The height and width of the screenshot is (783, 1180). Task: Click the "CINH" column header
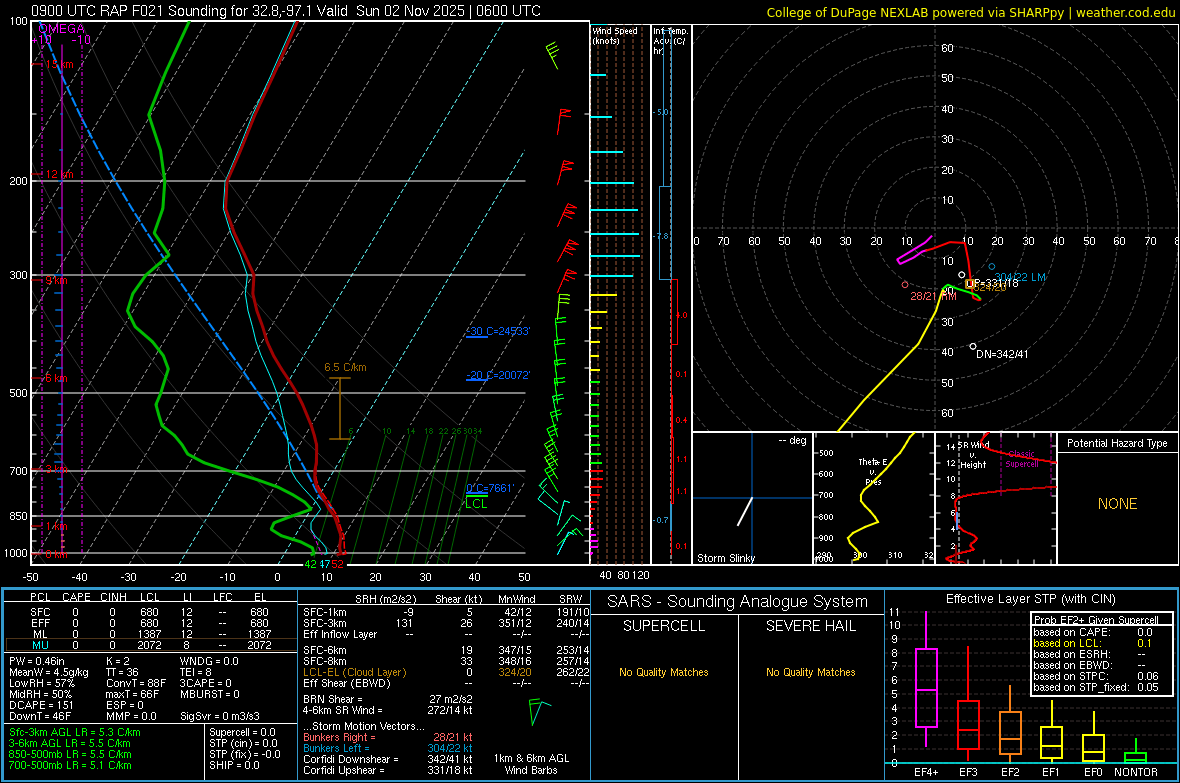pos(113,597)
